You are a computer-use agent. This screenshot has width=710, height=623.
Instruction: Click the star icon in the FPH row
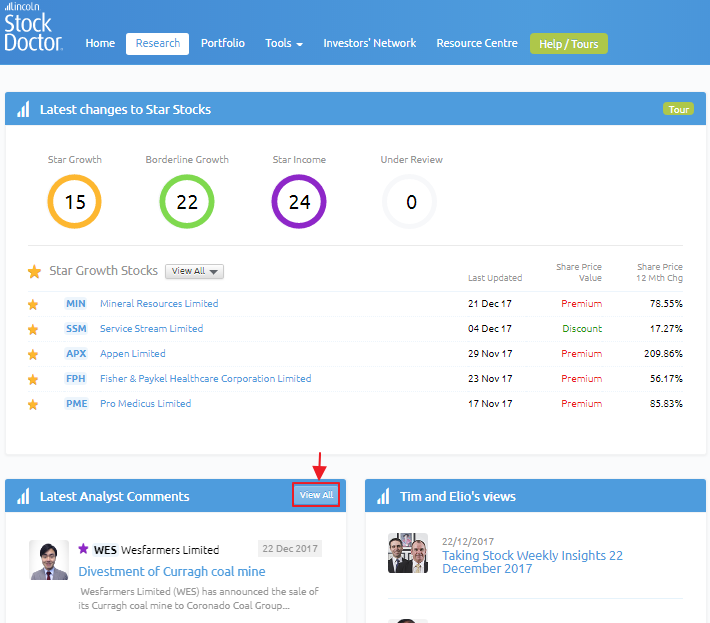click(33, 379)
